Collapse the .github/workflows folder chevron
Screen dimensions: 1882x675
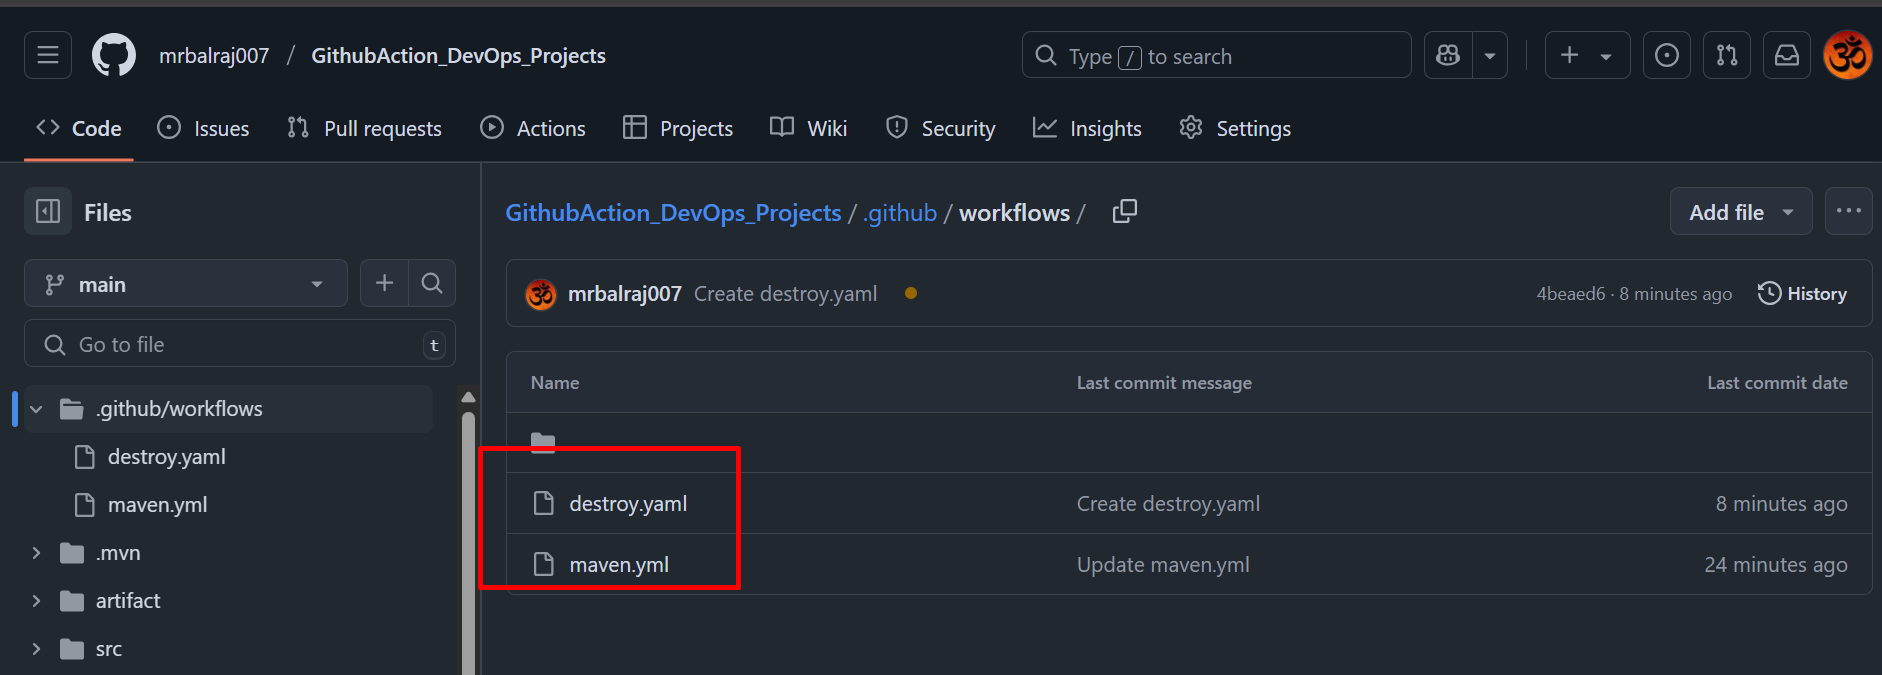click(37, 409)
